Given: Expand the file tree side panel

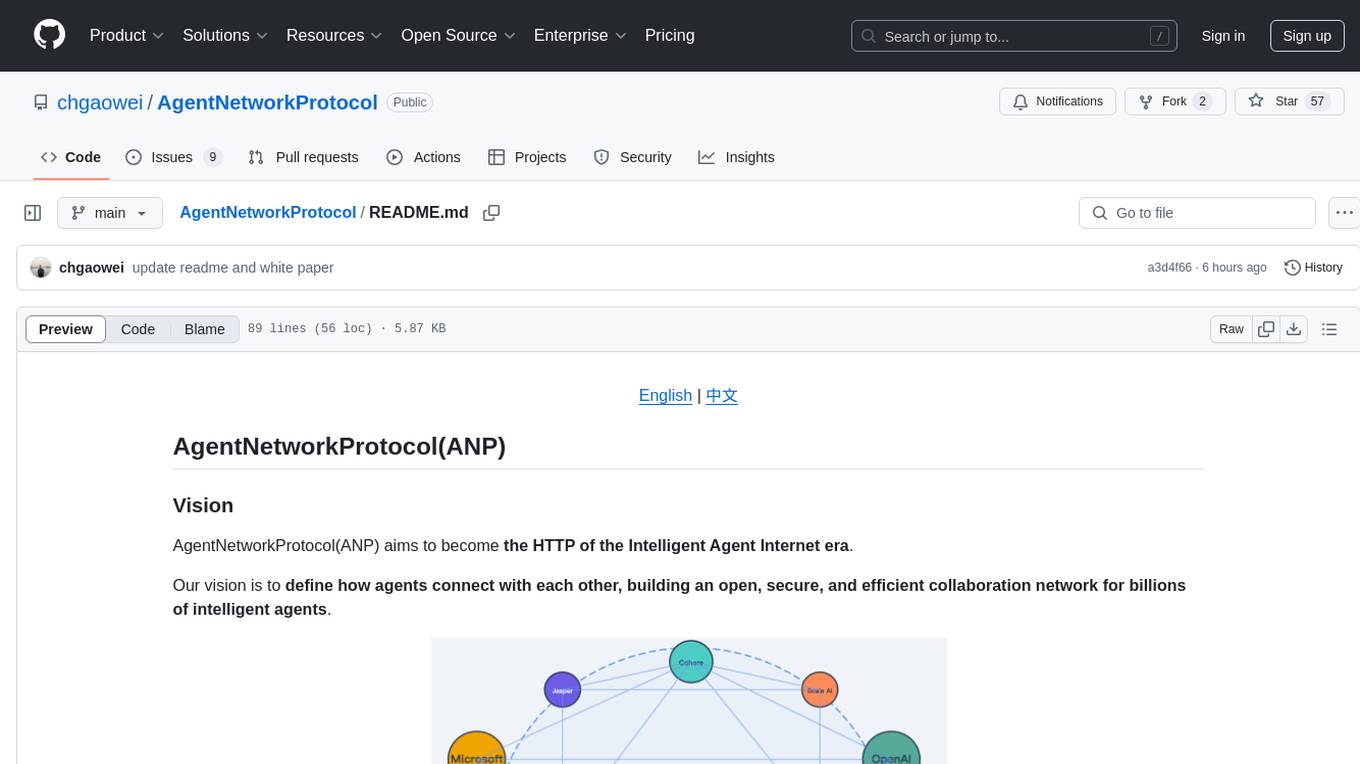Looking at the screenshot, I should pos(33,213).
